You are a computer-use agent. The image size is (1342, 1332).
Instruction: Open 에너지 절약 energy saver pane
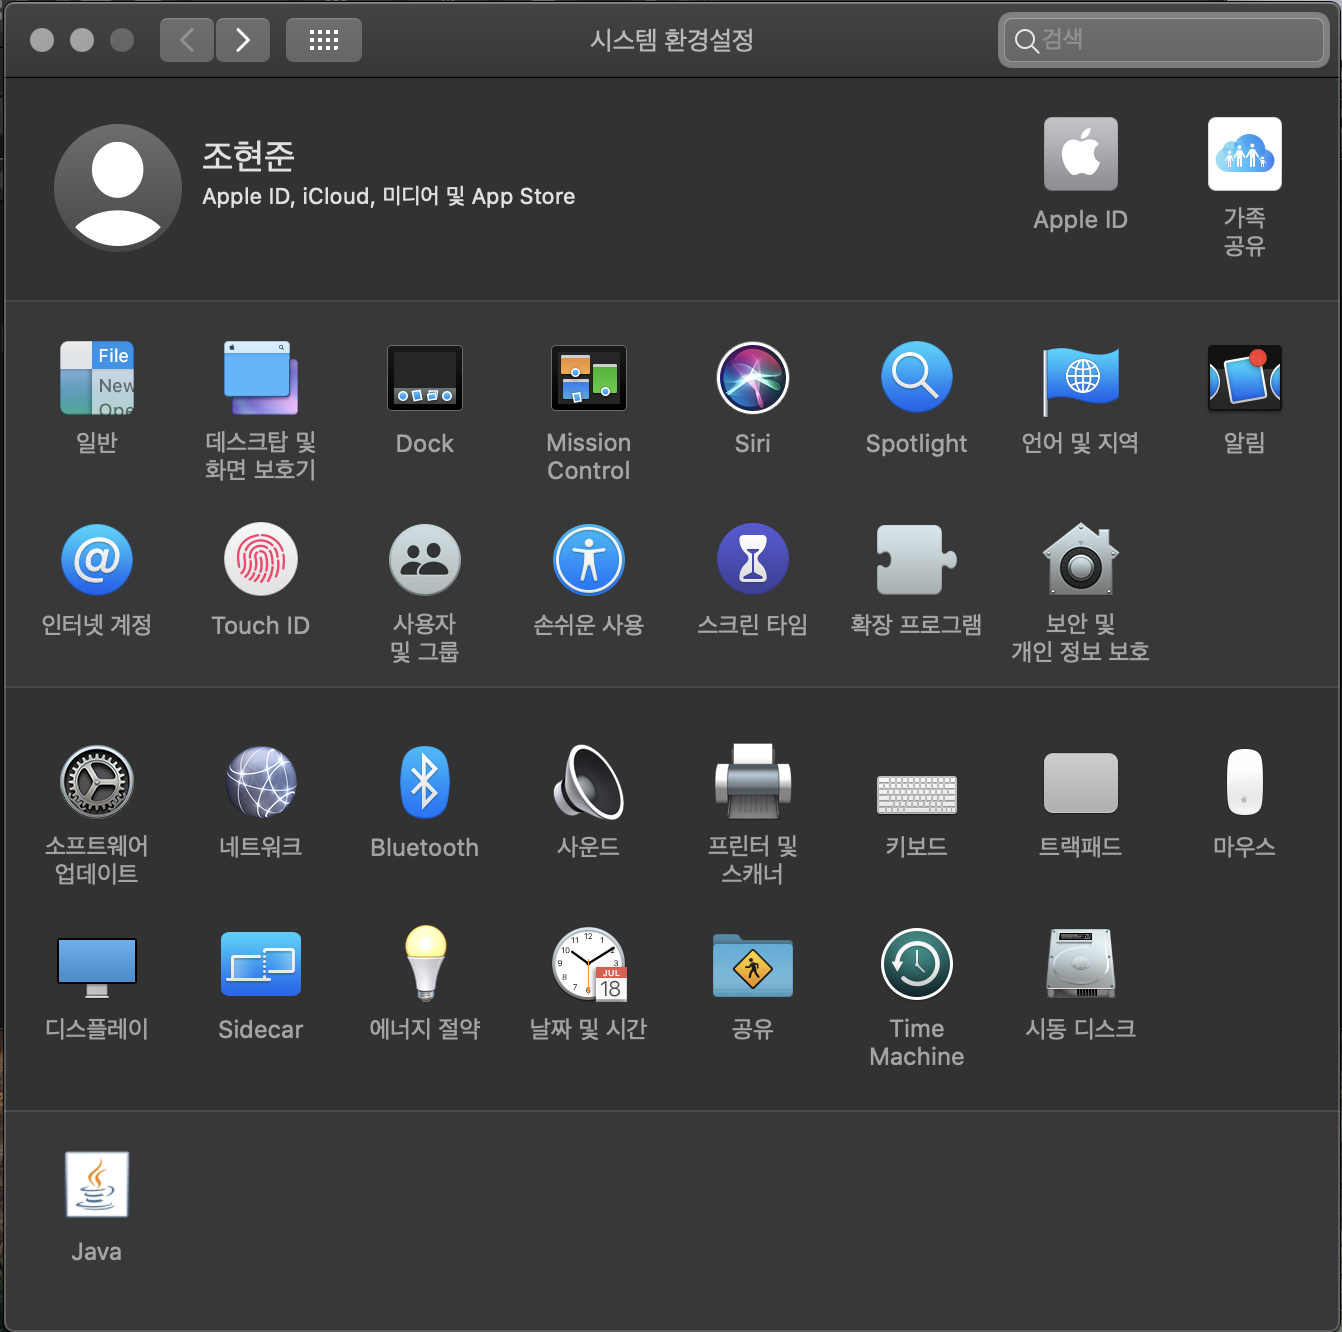(x=425, y=964)
